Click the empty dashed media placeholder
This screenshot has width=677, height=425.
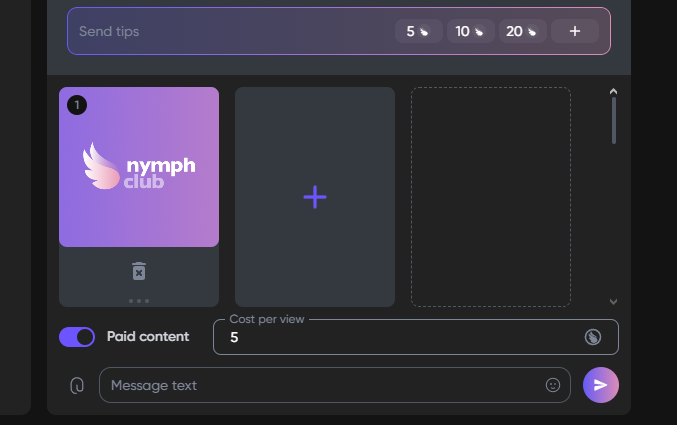click(491, 197)
